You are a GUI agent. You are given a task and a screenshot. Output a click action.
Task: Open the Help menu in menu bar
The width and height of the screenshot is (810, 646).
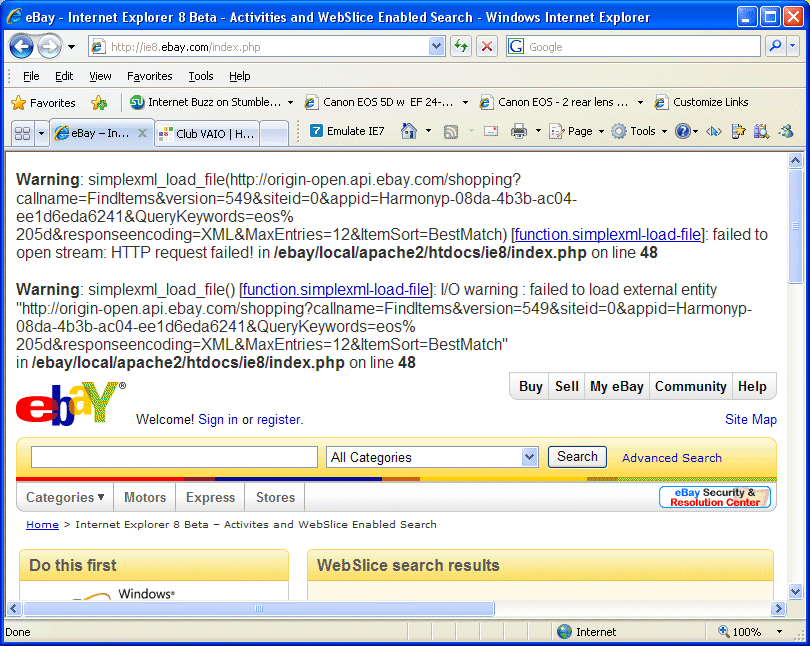coord(240,76)
